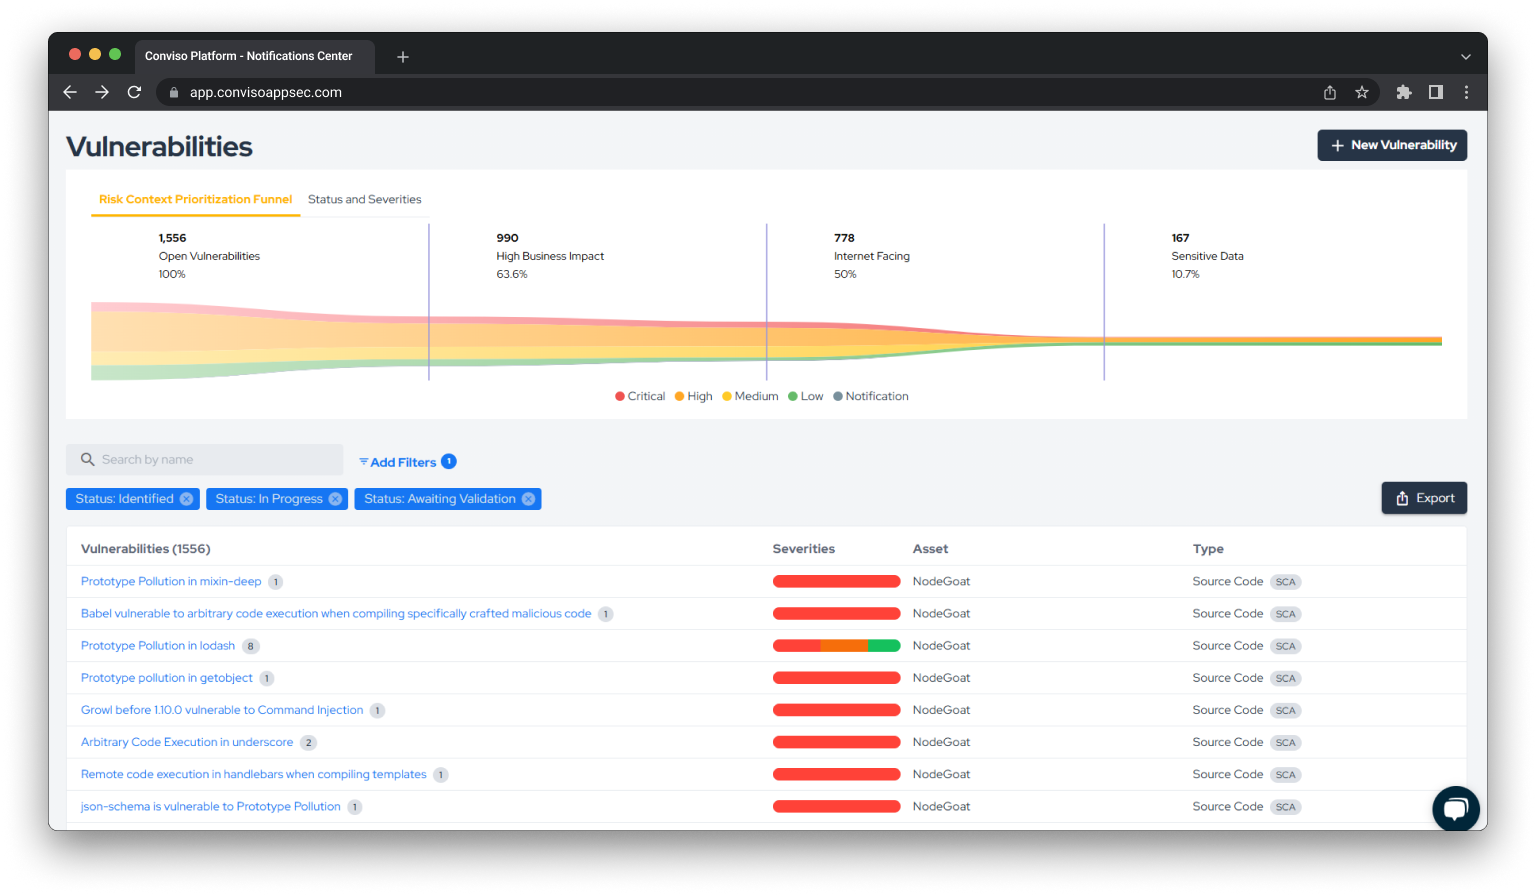Open the chat support bubble icon
This screenshot has height=895, width=1536.
(x=1456, y=809)
